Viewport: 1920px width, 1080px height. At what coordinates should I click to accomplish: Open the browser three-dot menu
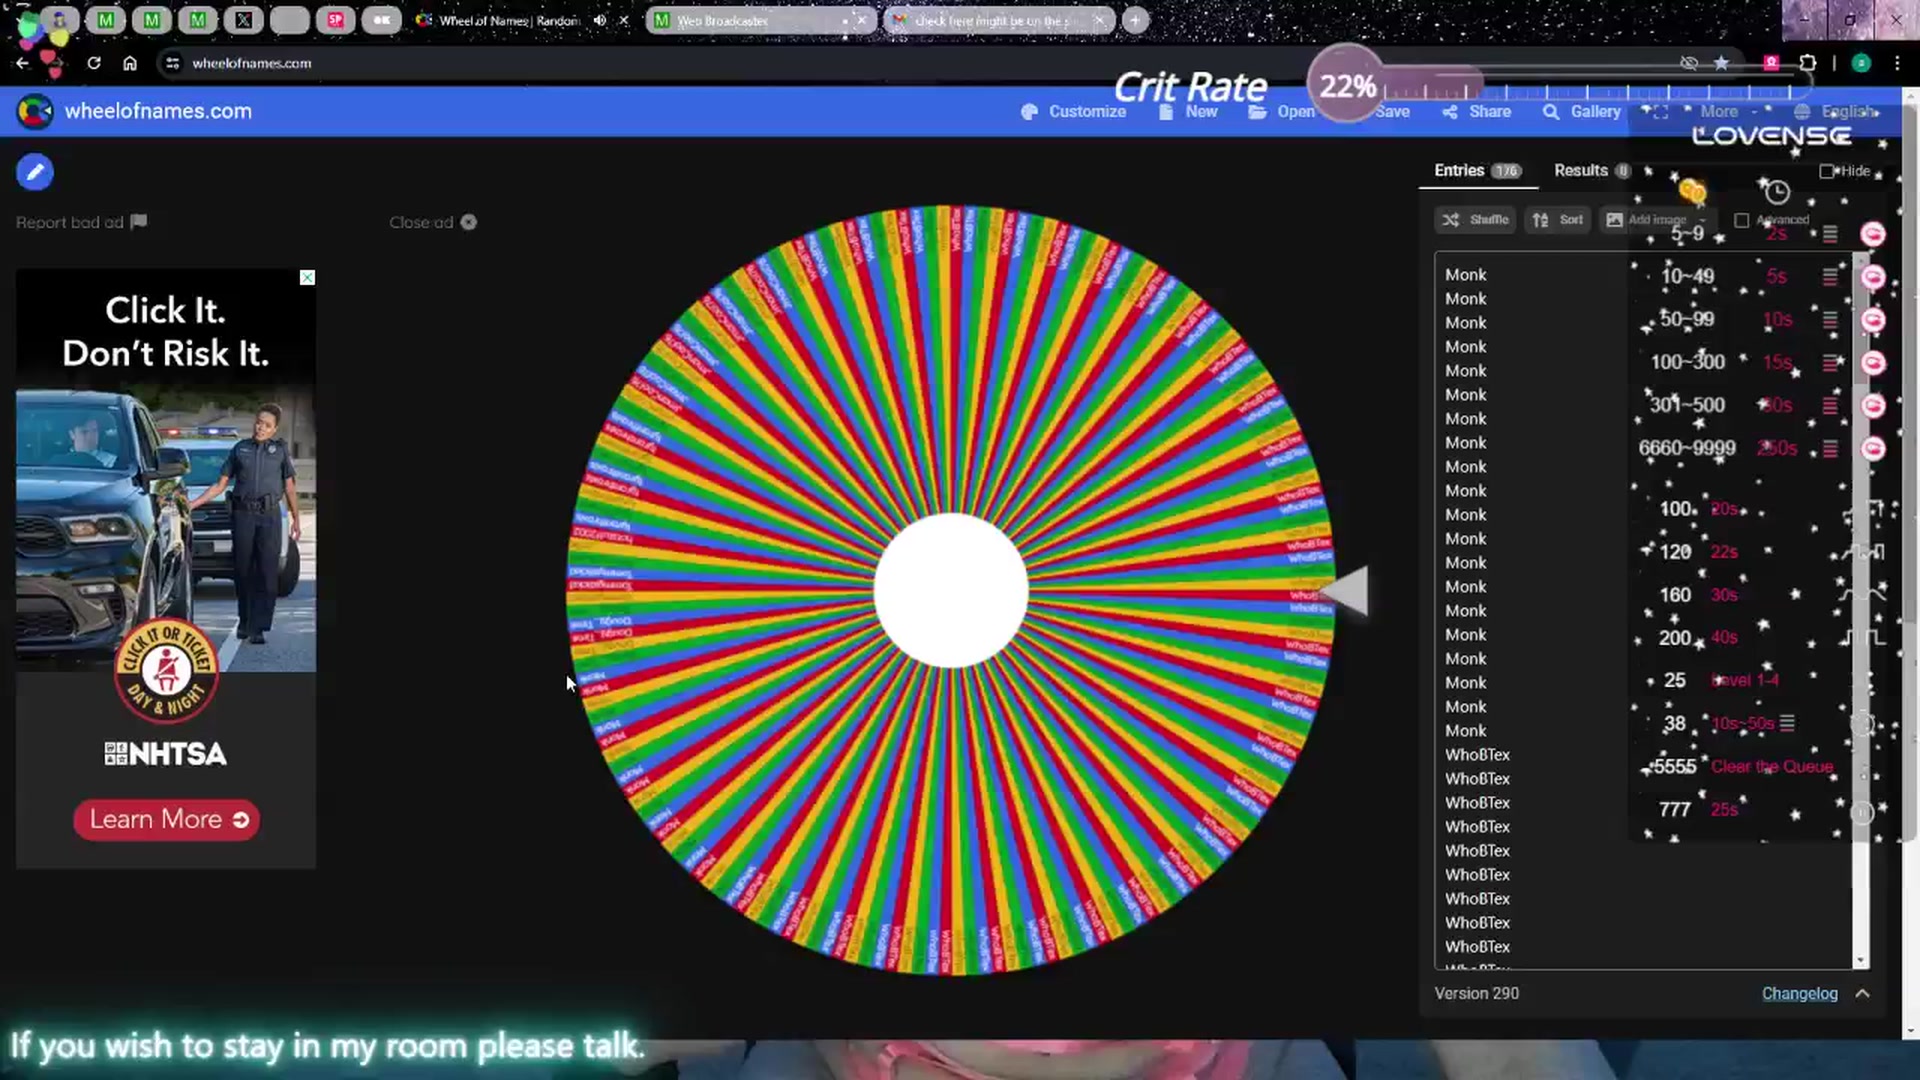(x=1897, y=63)
